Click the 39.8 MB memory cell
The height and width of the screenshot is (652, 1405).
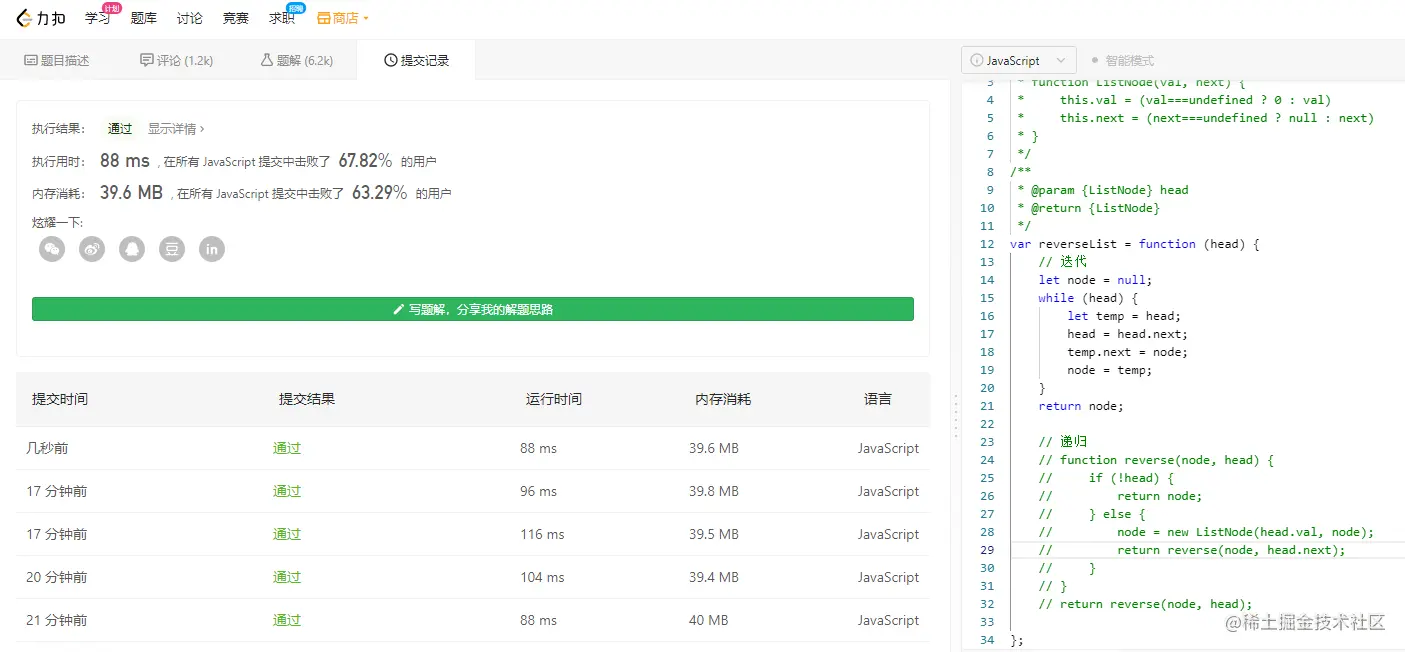(714, 491)
